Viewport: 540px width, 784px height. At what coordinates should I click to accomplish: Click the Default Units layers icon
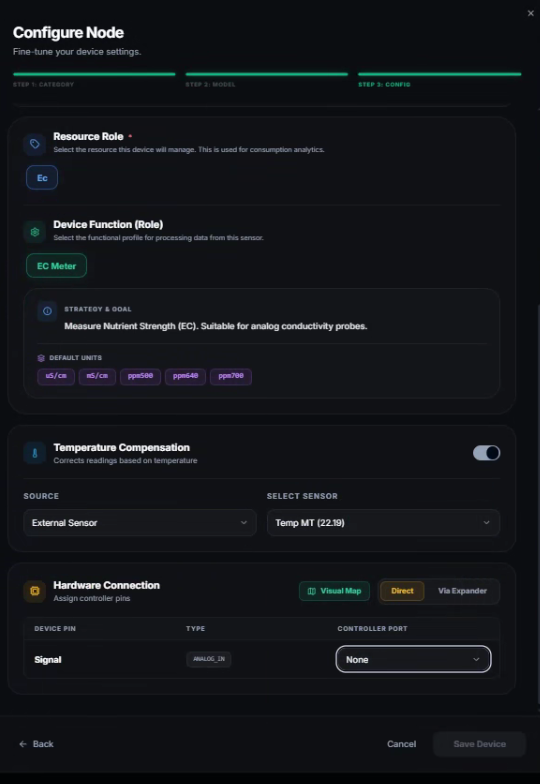(41, 358)
